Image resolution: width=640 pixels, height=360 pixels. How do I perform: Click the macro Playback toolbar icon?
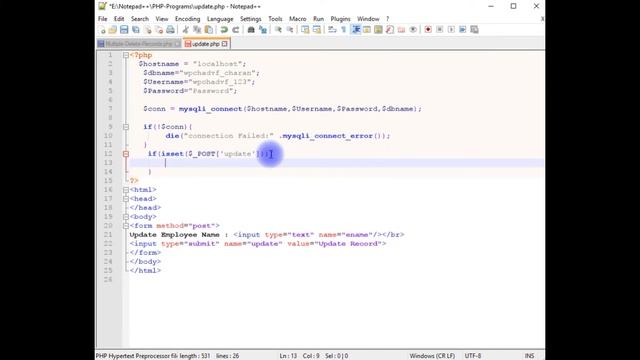[451, 30]
